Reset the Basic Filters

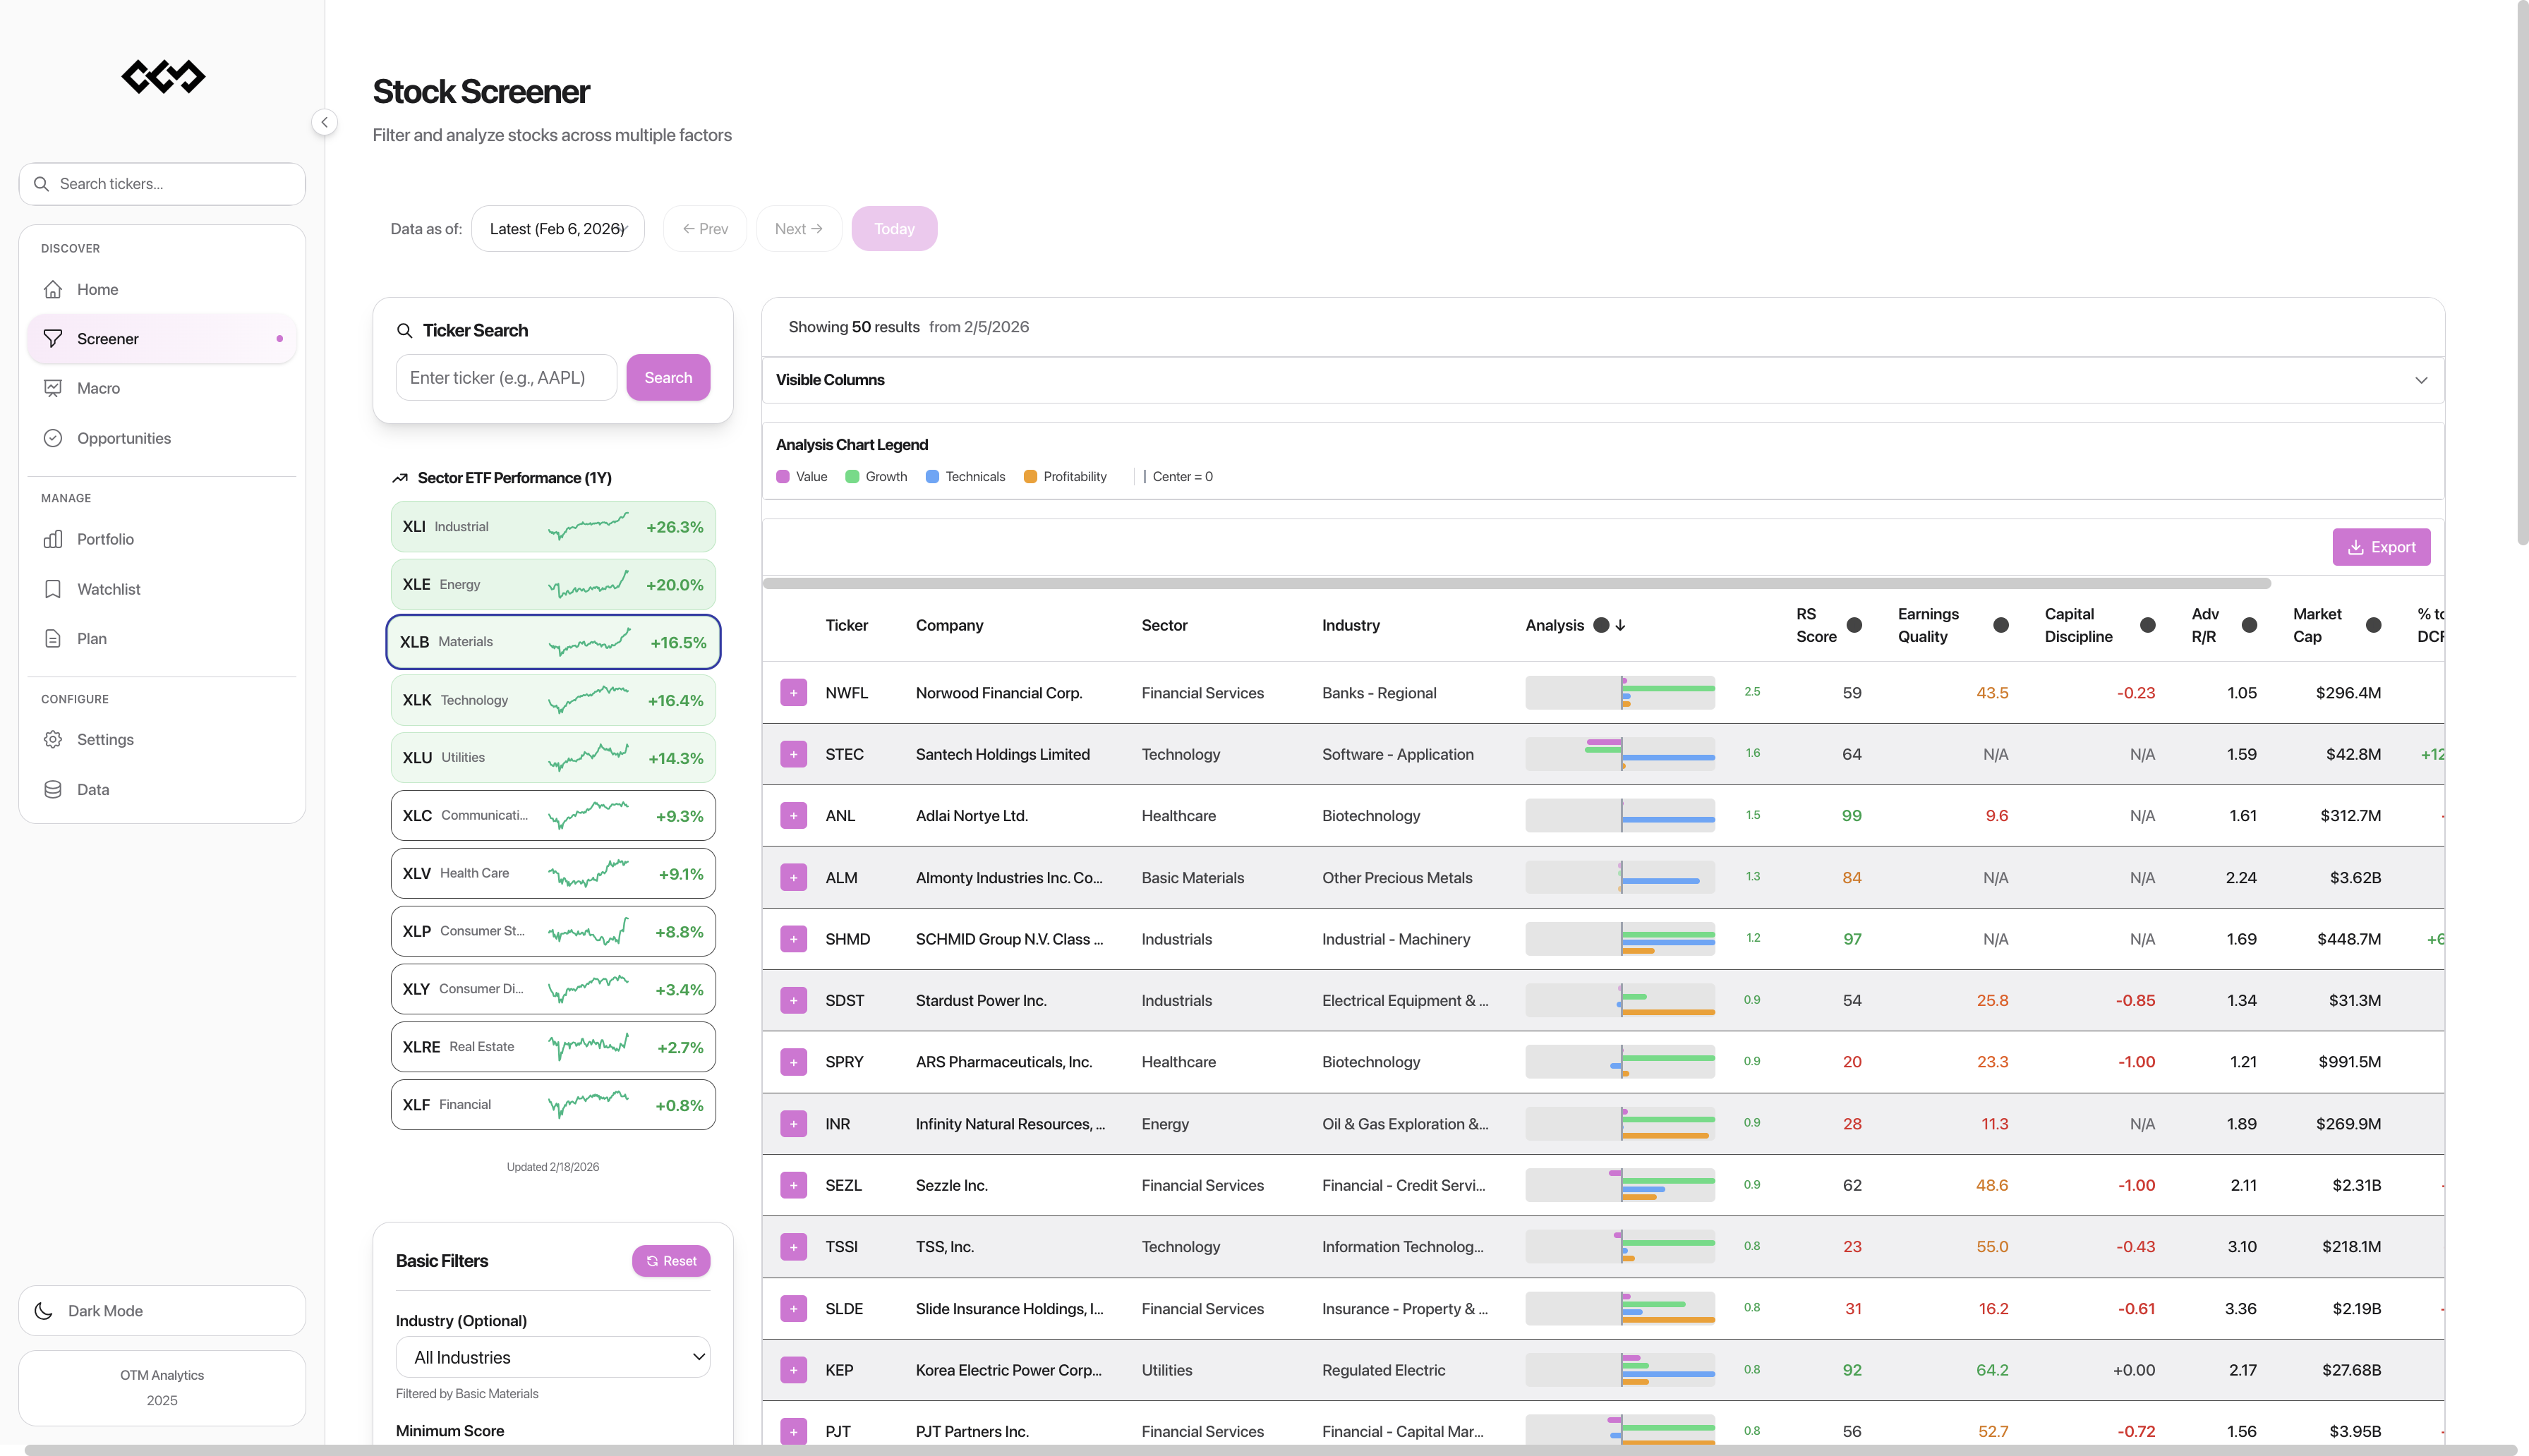671,1261
